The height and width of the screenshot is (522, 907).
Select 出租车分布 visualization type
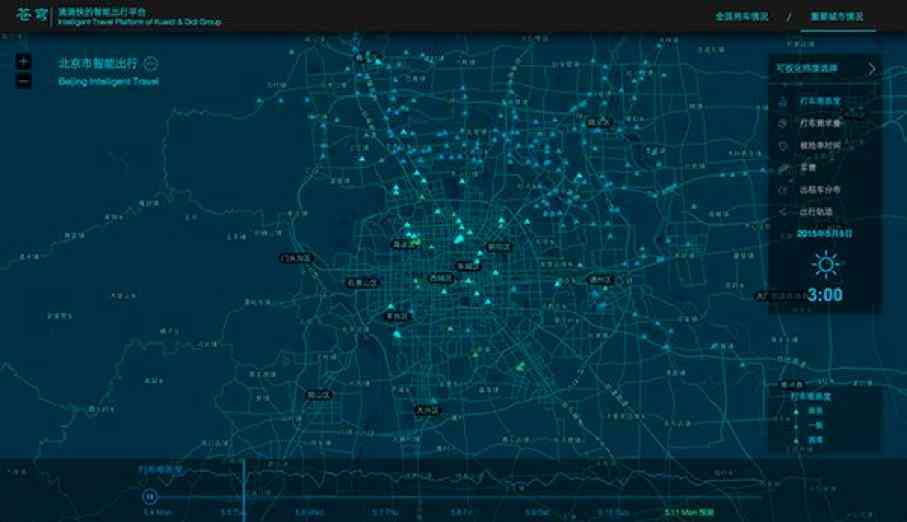pos(820,190)
